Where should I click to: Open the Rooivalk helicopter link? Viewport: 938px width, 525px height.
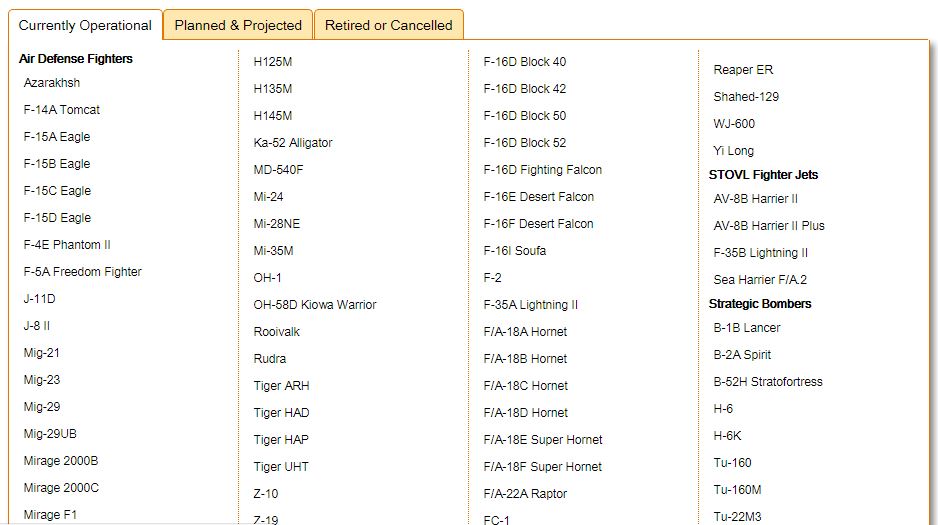coord(277,332)
